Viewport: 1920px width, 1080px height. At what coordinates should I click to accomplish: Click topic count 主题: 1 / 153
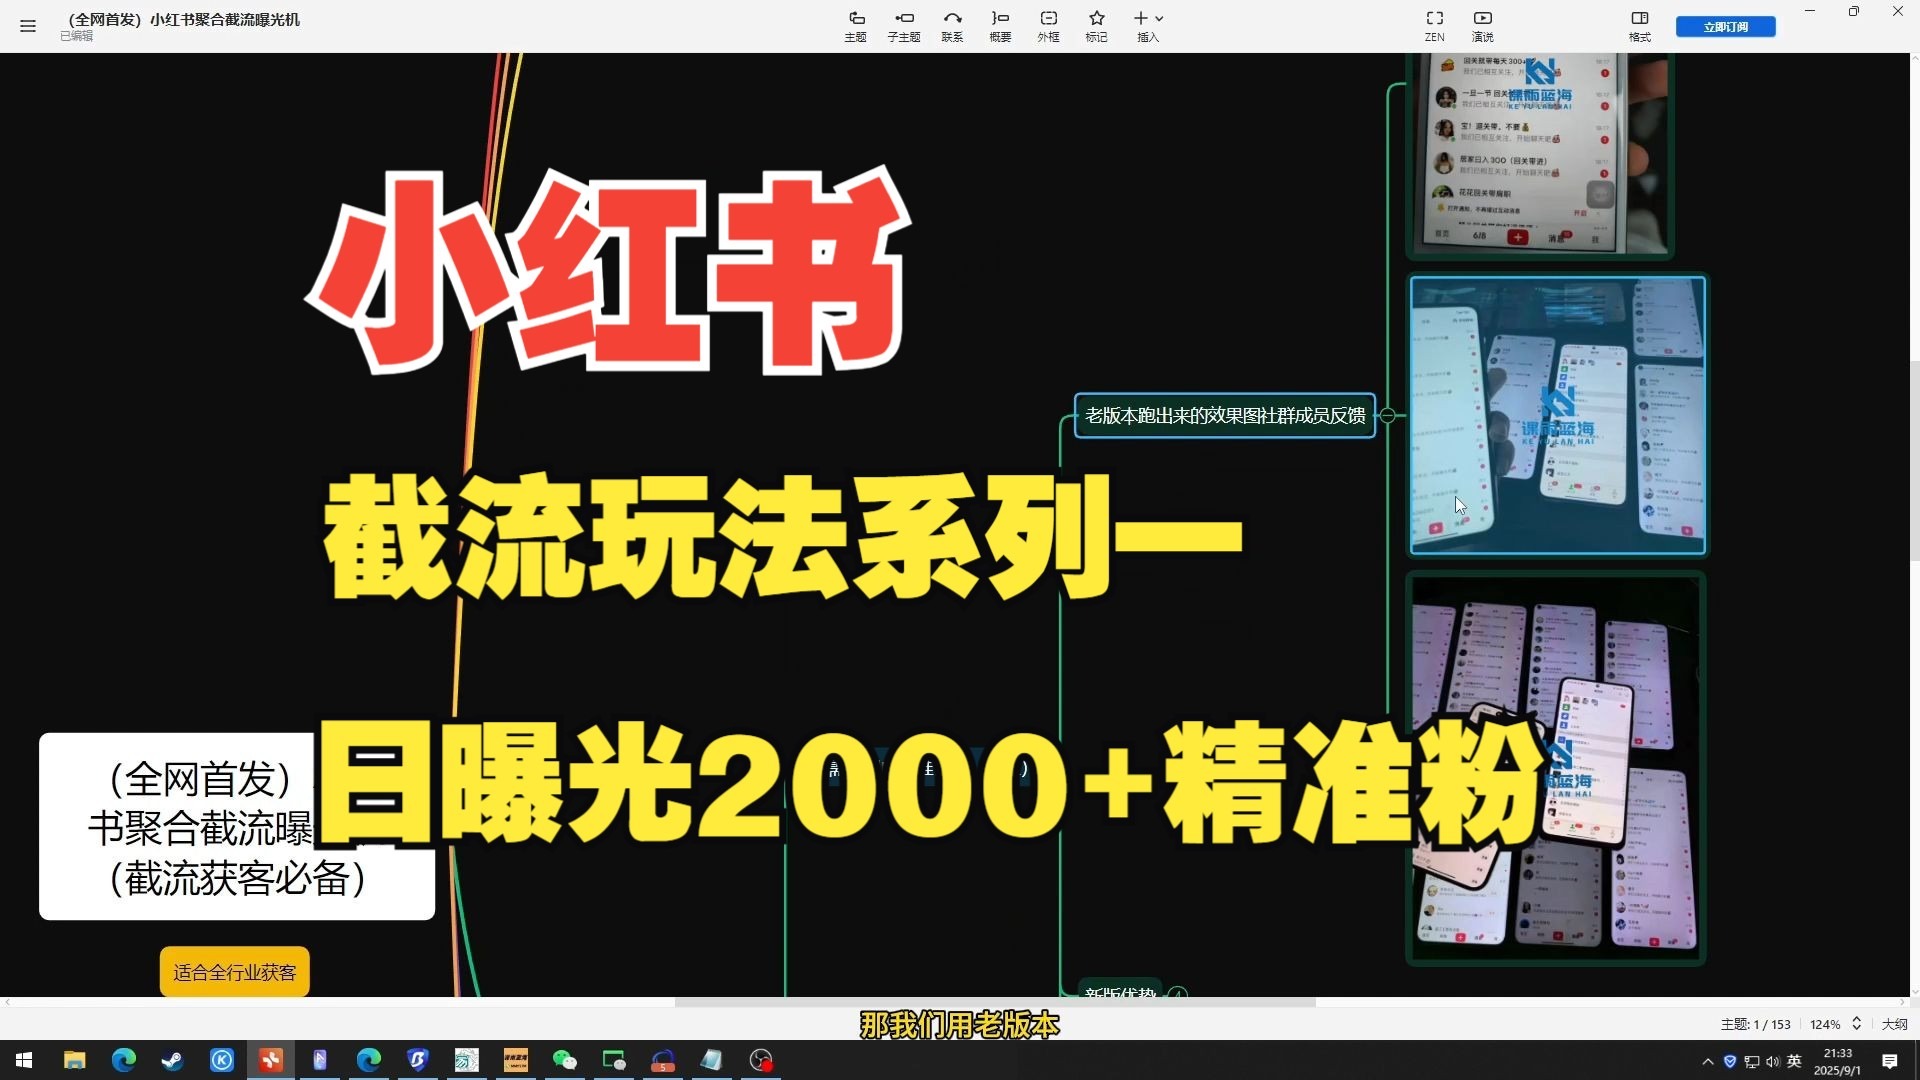pos(1756,1024)
